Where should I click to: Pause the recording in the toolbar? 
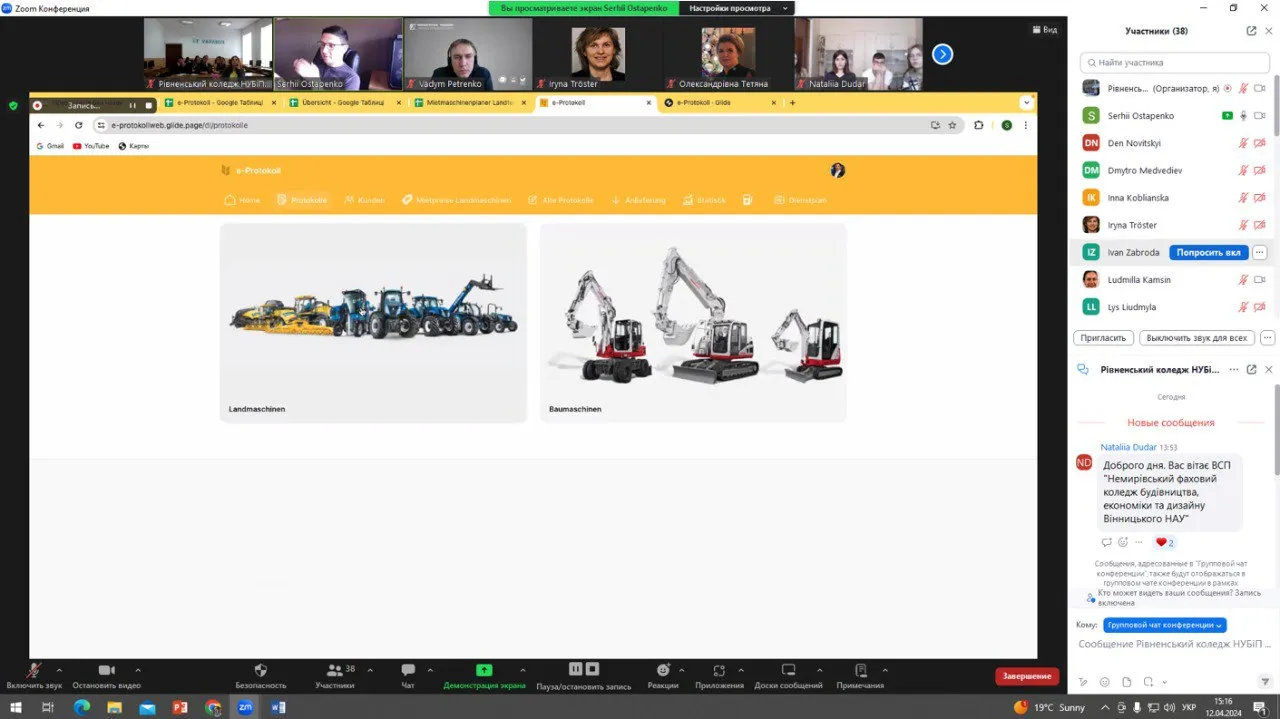click(x=575, y=669)
